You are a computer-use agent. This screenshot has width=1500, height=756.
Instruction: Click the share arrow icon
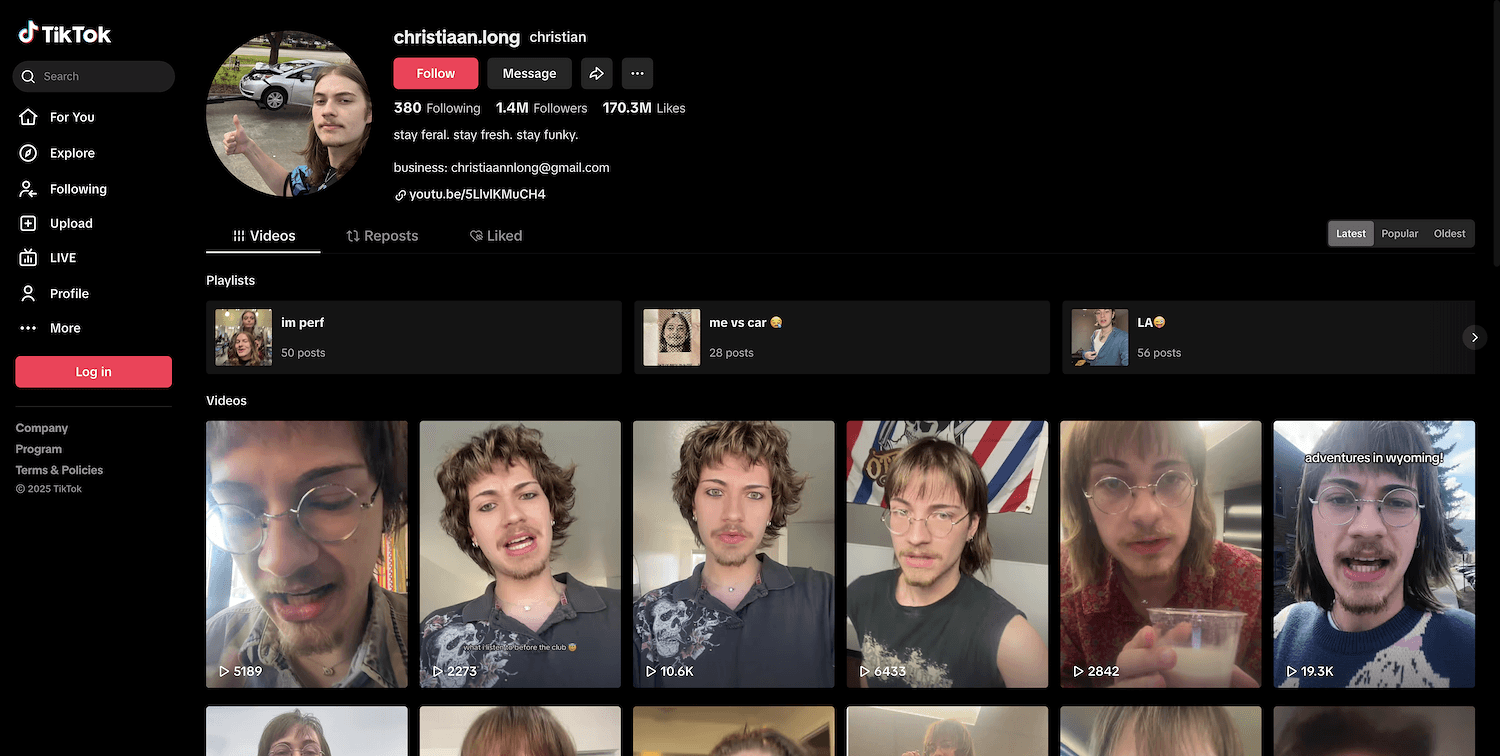pyautogui.click(x=597, y=73)
